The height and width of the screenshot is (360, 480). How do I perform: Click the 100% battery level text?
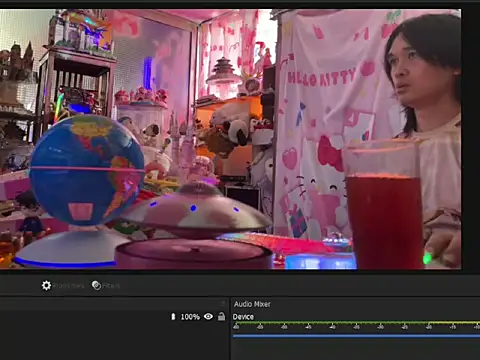[190, 317]
